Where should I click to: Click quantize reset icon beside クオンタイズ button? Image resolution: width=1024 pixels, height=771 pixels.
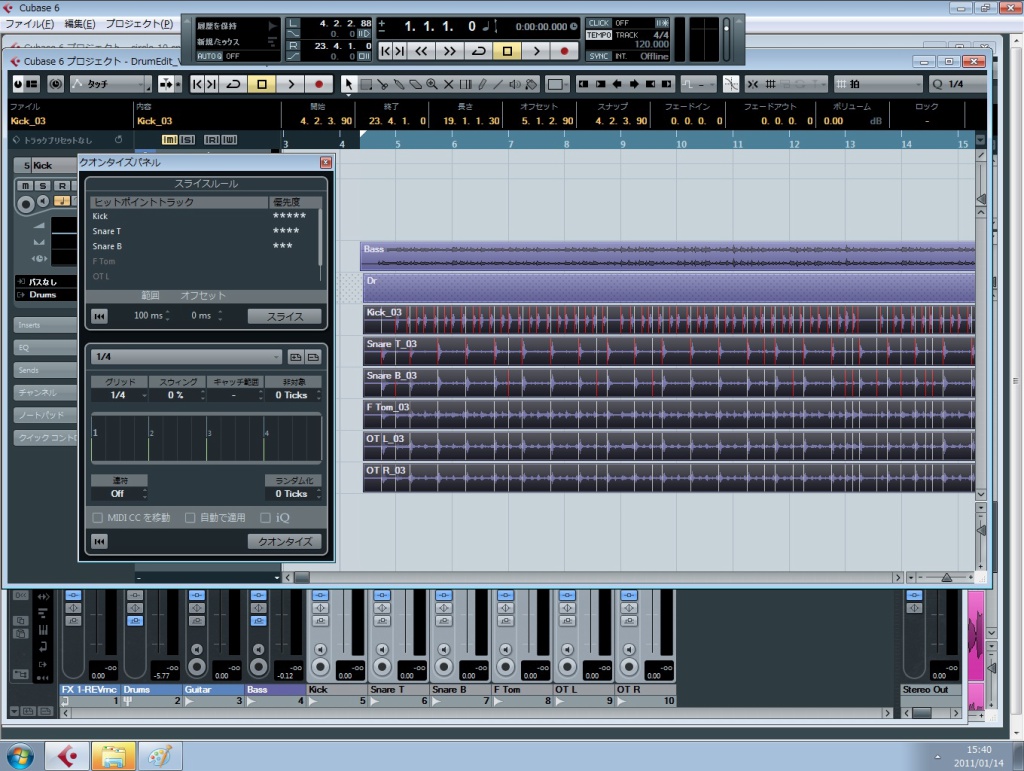click(99, 541)
